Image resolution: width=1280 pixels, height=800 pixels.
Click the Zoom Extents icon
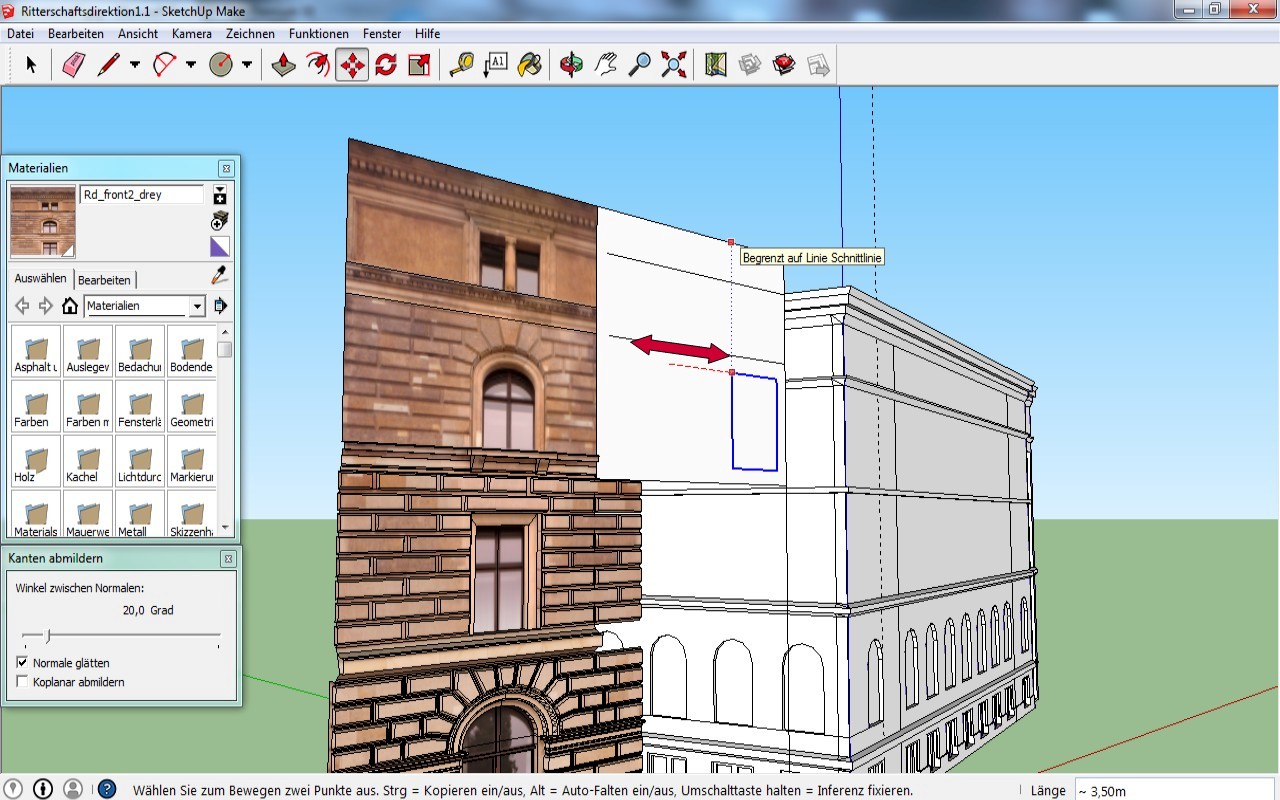[674, 66]
